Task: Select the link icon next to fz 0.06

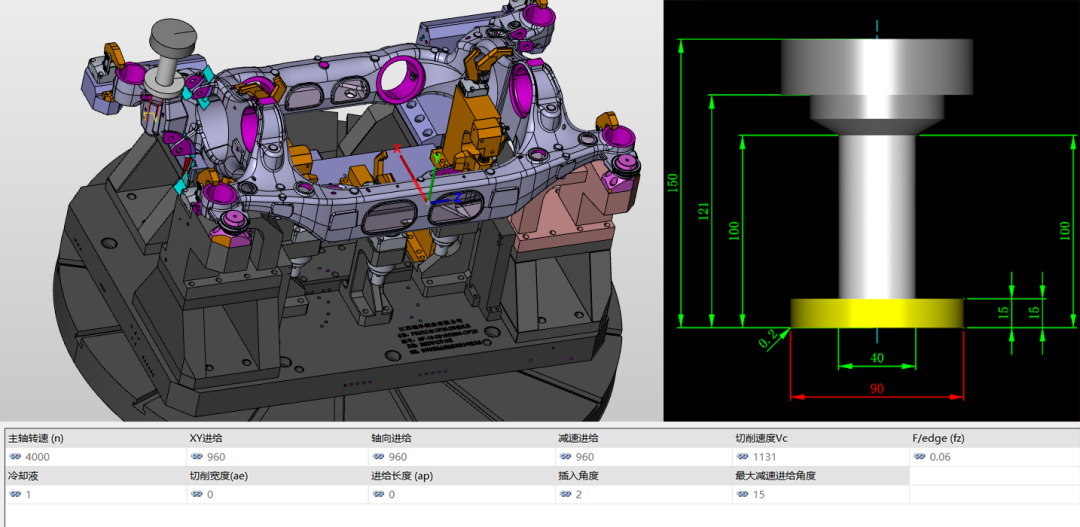Action: (920, 457)
